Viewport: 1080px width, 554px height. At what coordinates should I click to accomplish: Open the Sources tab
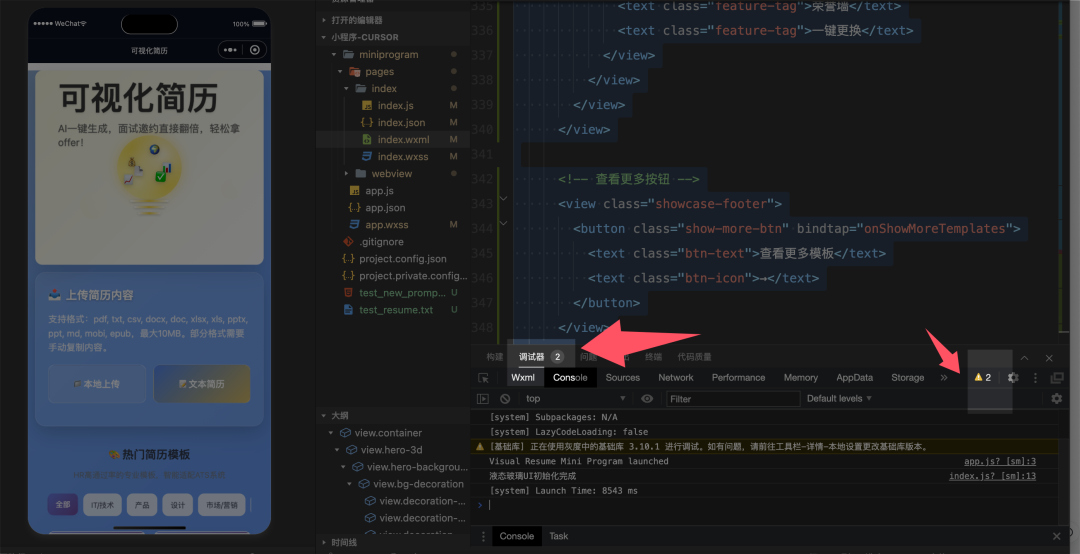[622, 378]
